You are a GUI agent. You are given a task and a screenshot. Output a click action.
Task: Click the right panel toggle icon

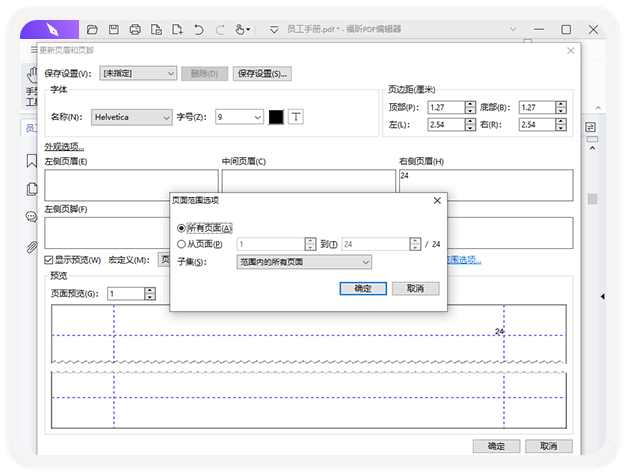pyautogui.click(x=590, y=127)
